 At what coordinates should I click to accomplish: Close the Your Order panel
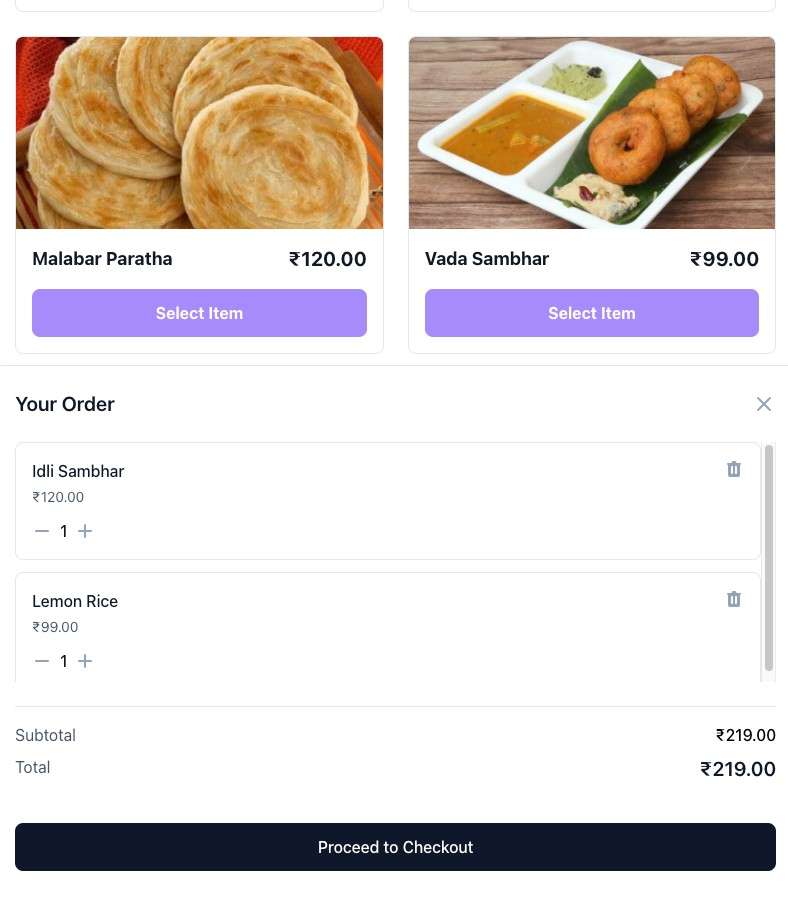click(x=764, y=404)
